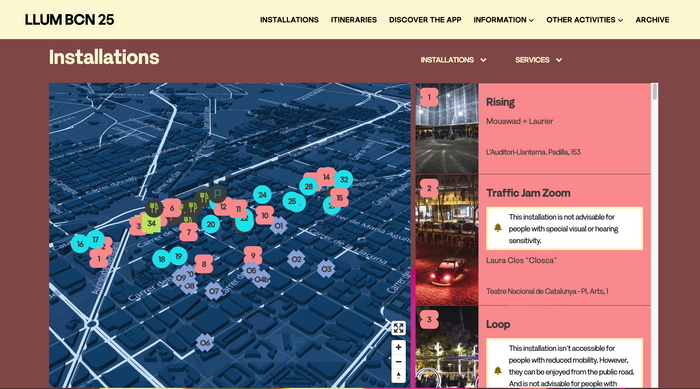Select cyan map marker 32

pyautogui.click(x=344, y=180)
